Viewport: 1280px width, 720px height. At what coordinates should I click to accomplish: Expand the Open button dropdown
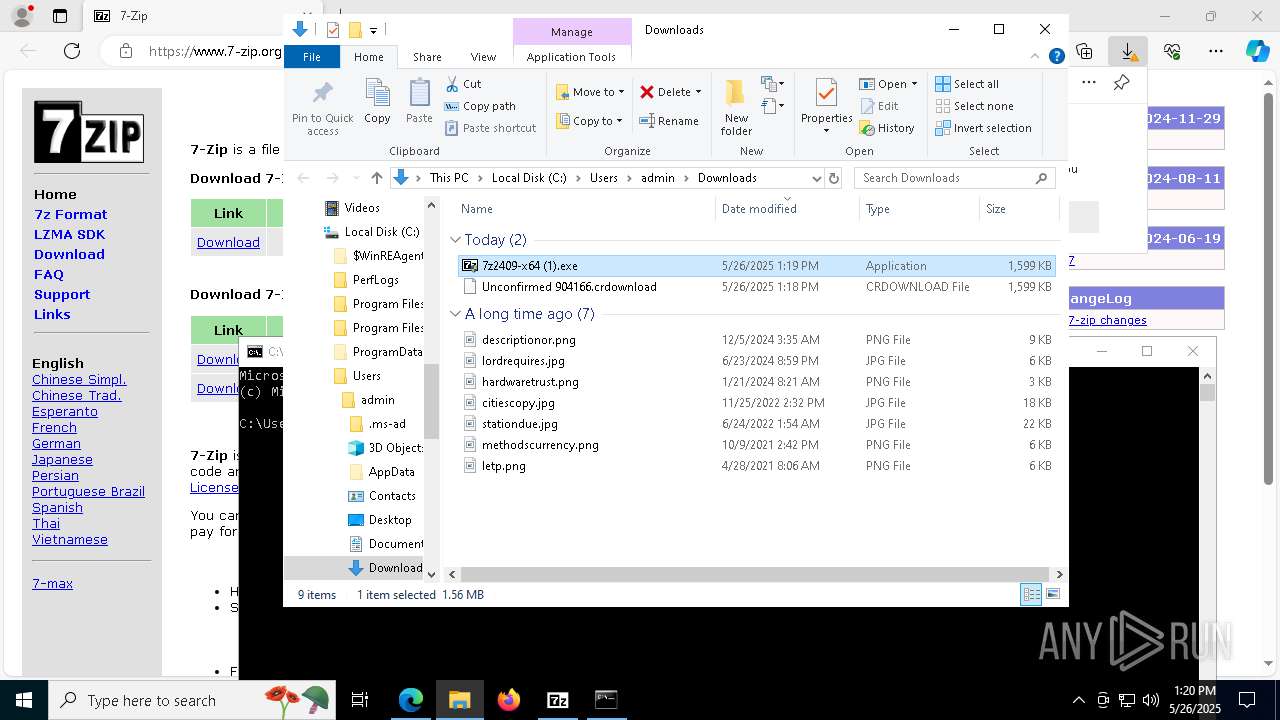click(914, 84)
